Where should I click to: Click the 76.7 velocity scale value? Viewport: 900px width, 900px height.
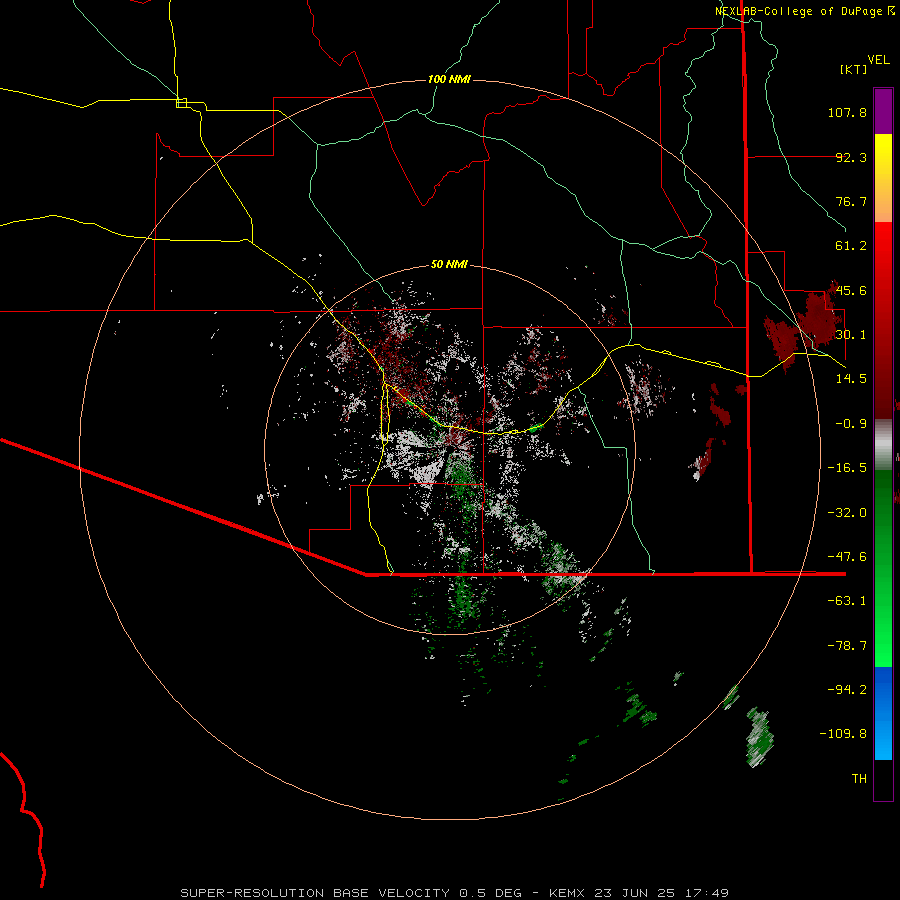click(851, 201)
